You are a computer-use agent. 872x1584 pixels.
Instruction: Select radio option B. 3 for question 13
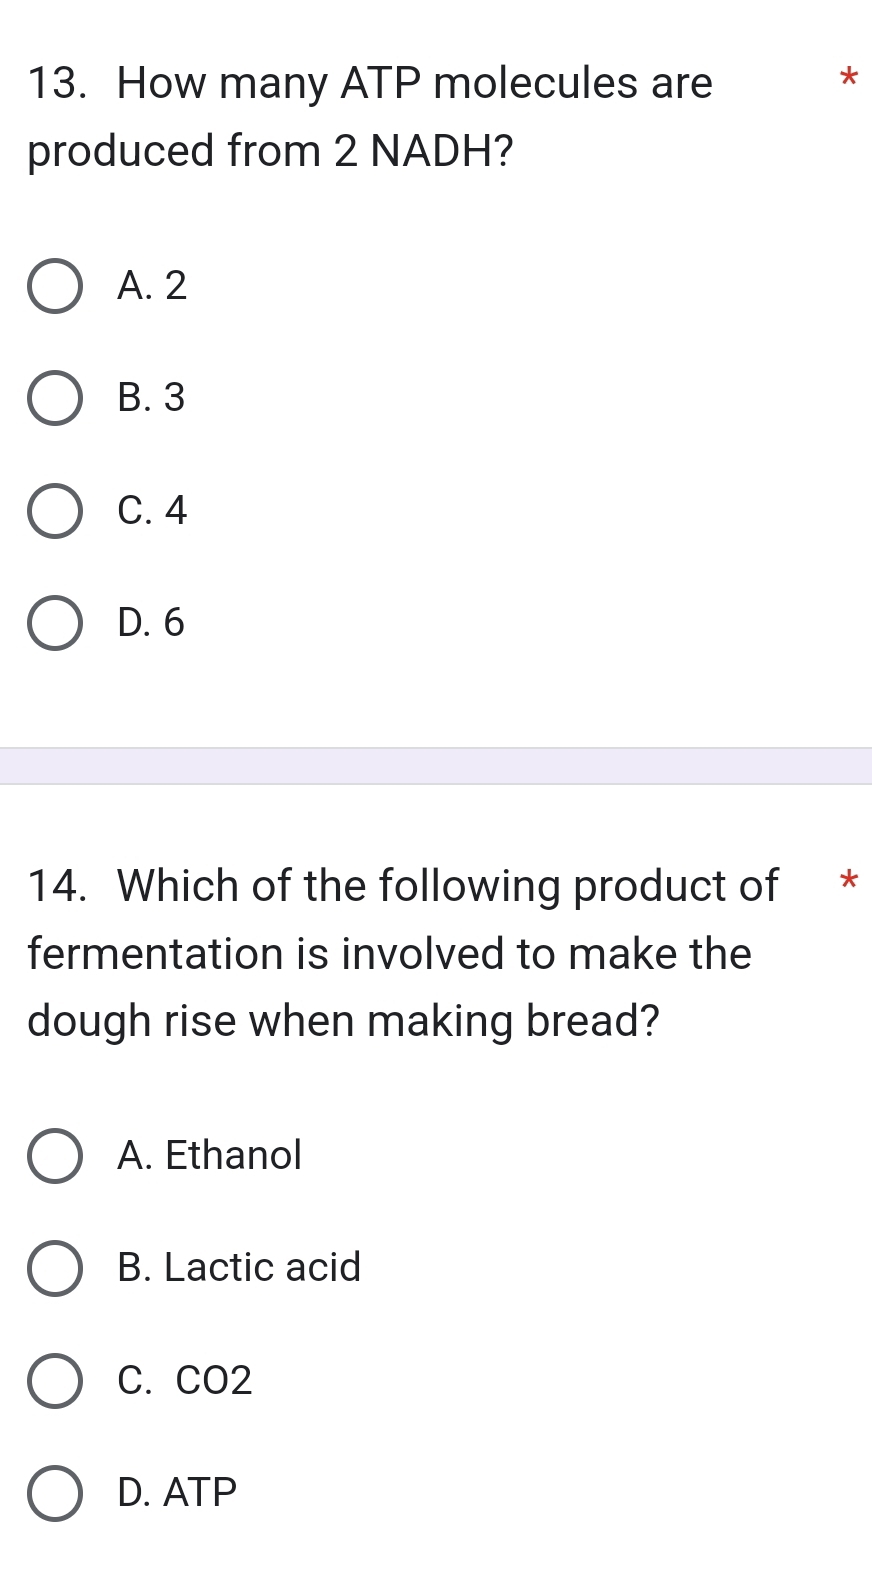click(x=55, y=399)
